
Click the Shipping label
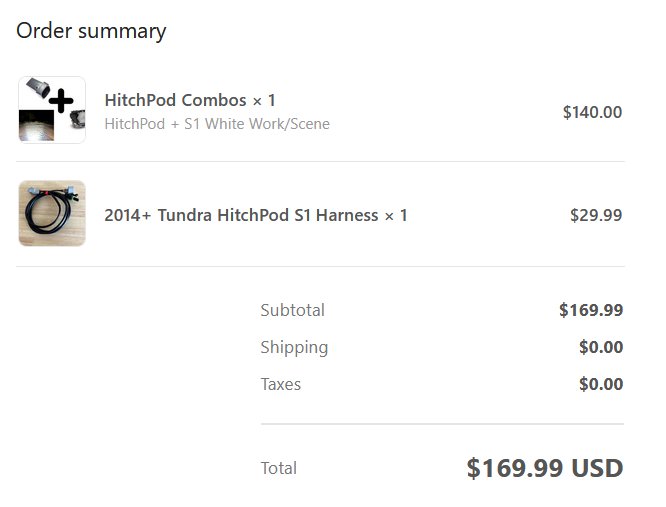click(294, 347)
